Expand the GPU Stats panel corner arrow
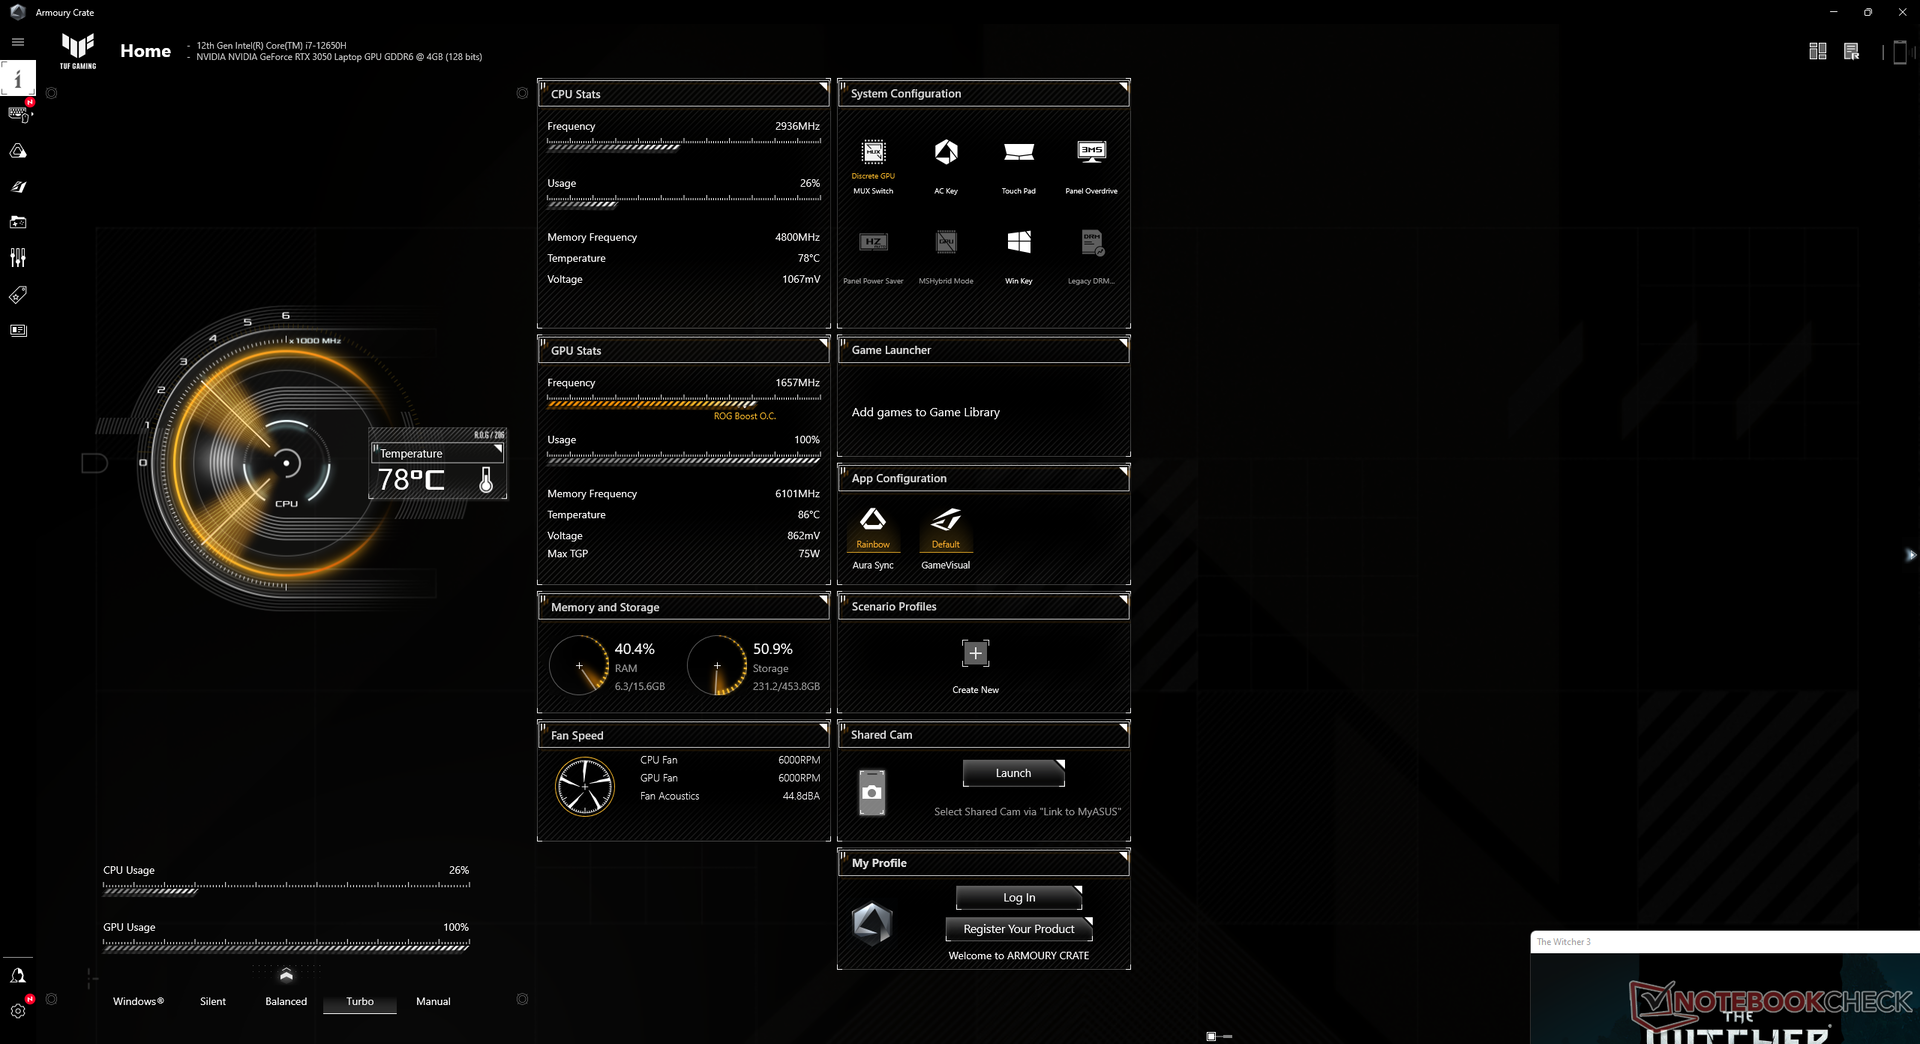The width and height of the screenshot is (1920, 1044). [x=823, y=343]
